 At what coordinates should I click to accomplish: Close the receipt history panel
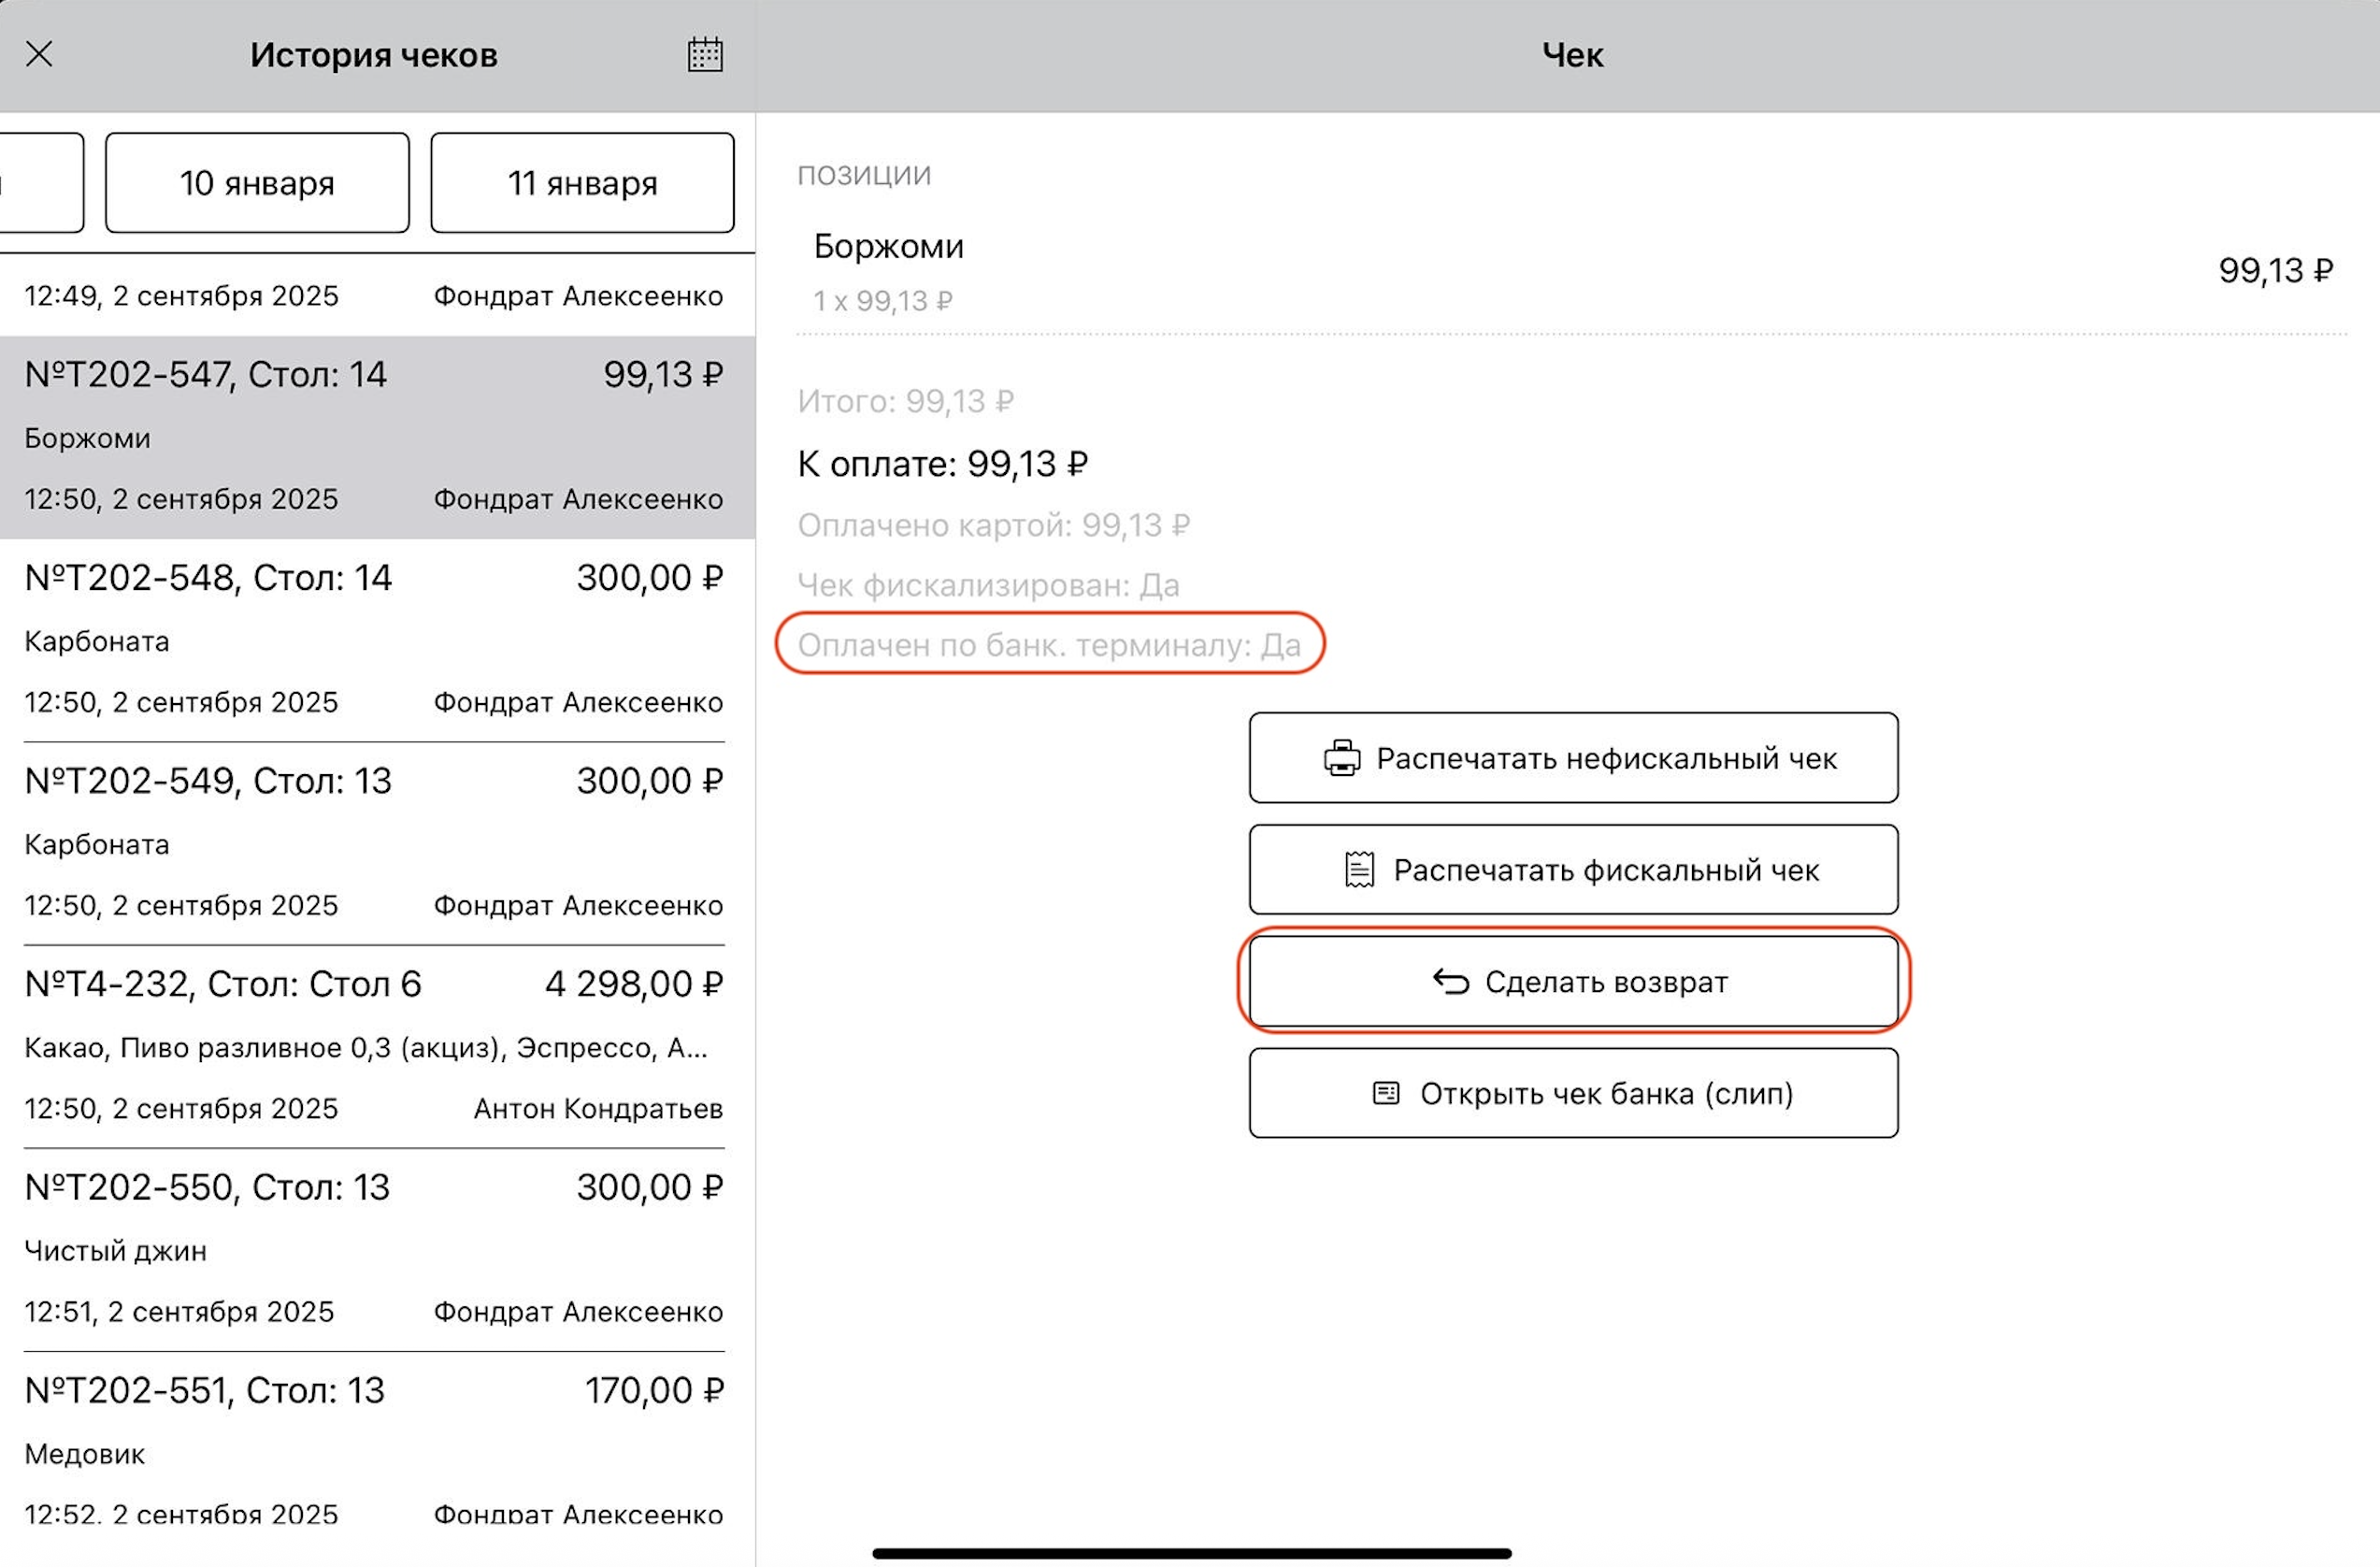(x=39, y=54)
